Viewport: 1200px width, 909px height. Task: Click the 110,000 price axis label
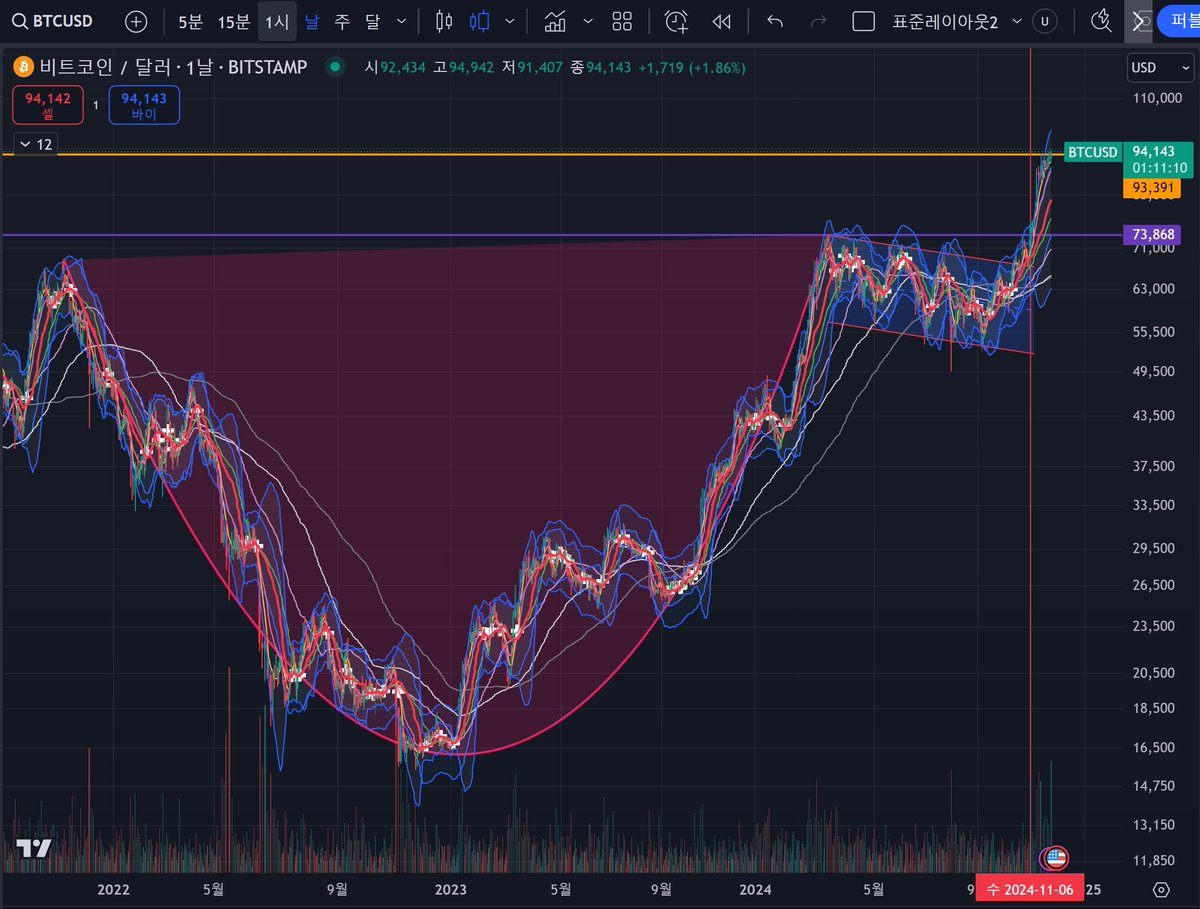point(1157,98)
